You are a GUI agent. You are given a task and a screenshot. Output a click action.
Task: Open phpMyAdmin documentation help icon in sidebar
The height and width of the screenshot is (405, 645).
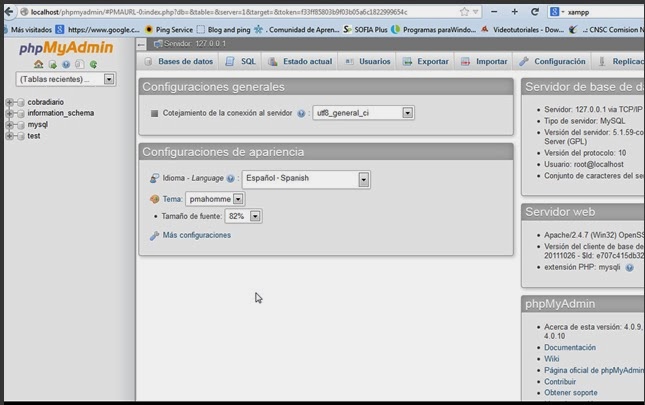[66, 64]
